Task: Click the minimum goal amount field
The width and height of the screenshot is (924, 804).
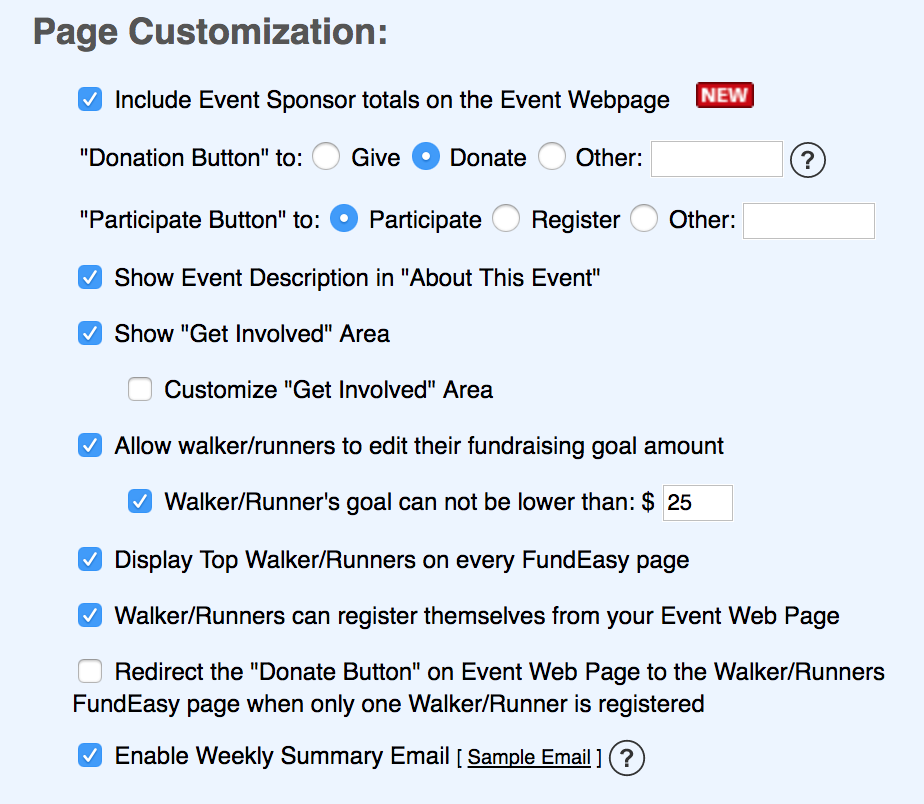Action: click(x=698, y=503)
